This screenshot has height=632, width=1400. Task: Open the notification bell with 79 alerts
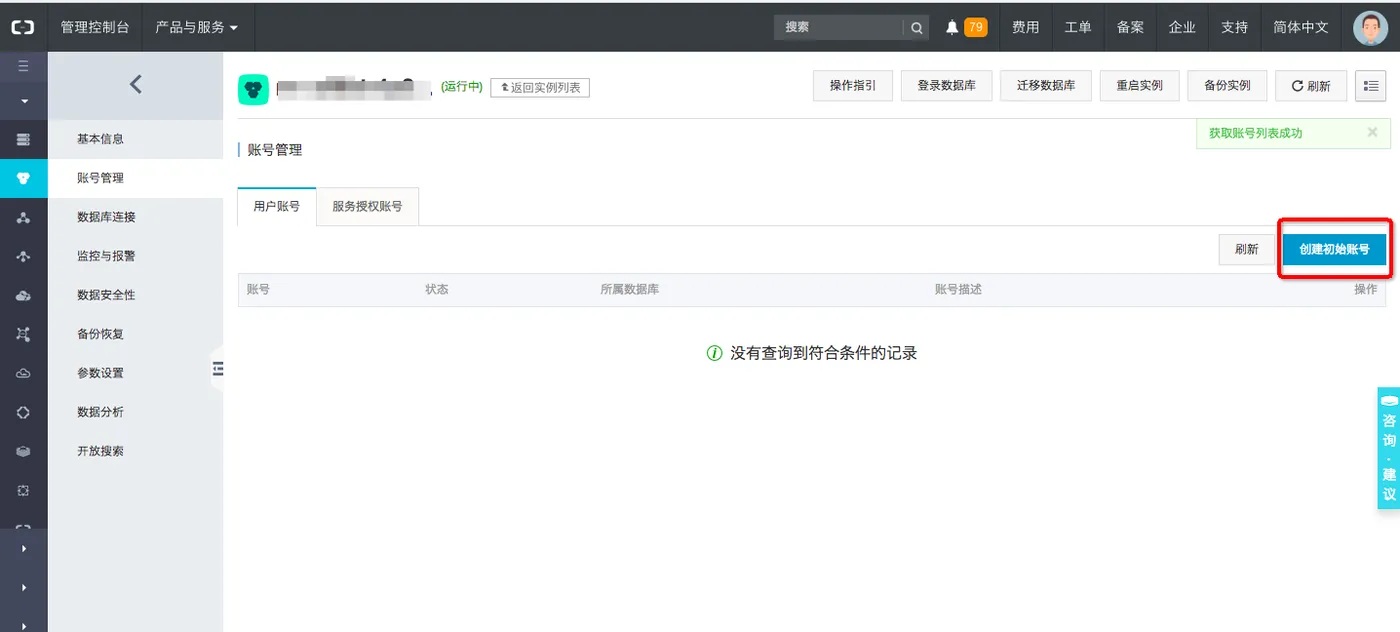tap(965, 27)
